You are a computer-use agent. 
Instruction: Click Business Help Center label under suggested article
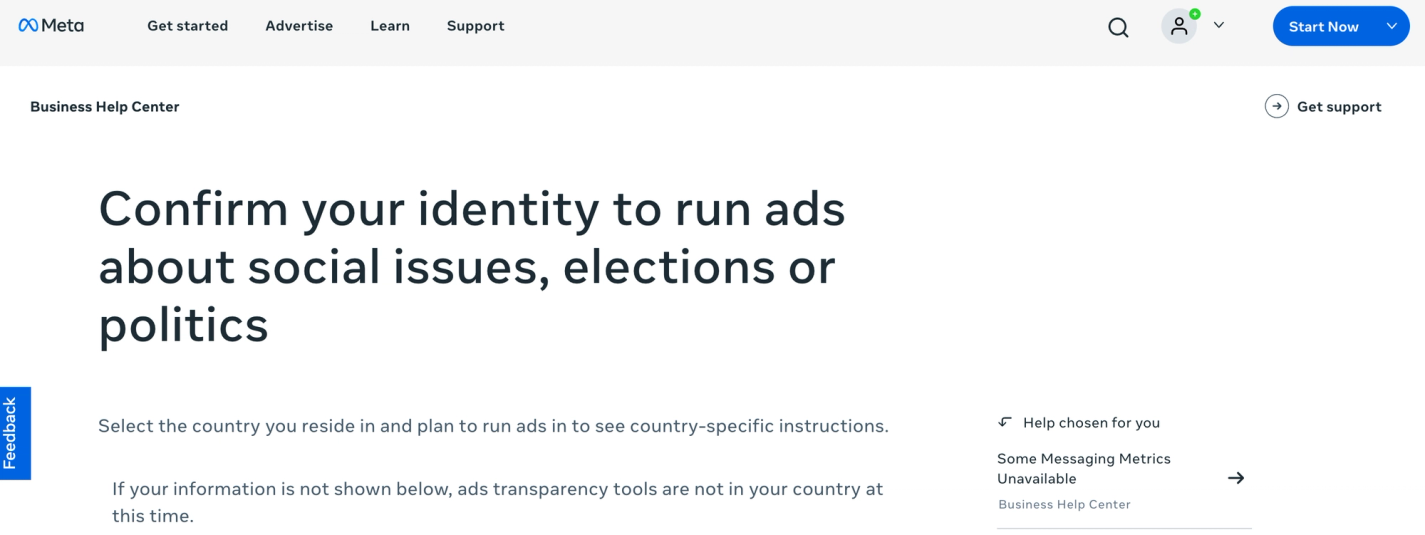coord(1064,505)
